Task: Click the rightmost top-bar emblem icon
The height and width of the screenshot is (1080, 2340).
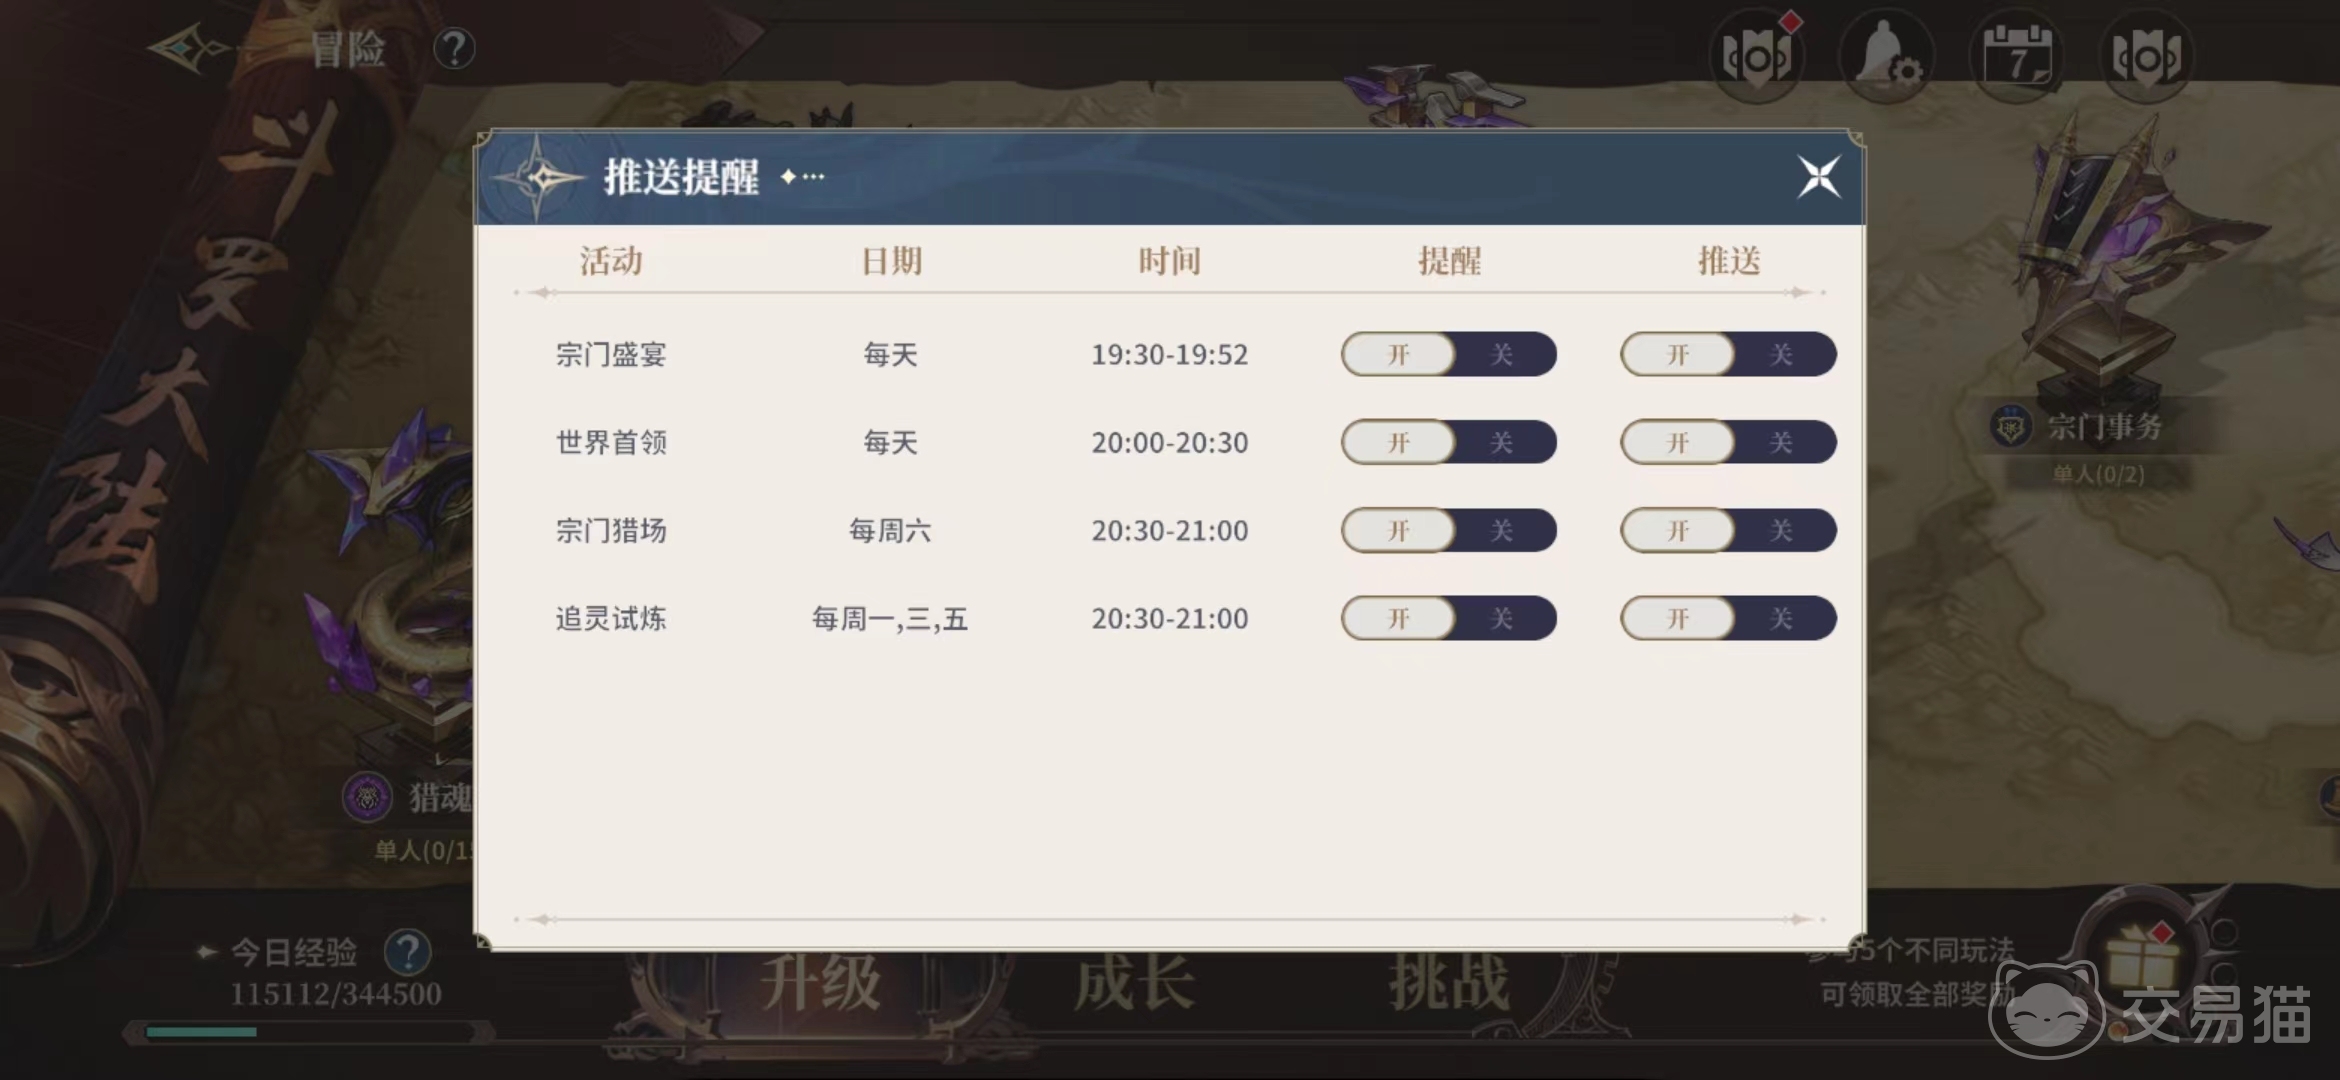Action: click(2146, 58)
